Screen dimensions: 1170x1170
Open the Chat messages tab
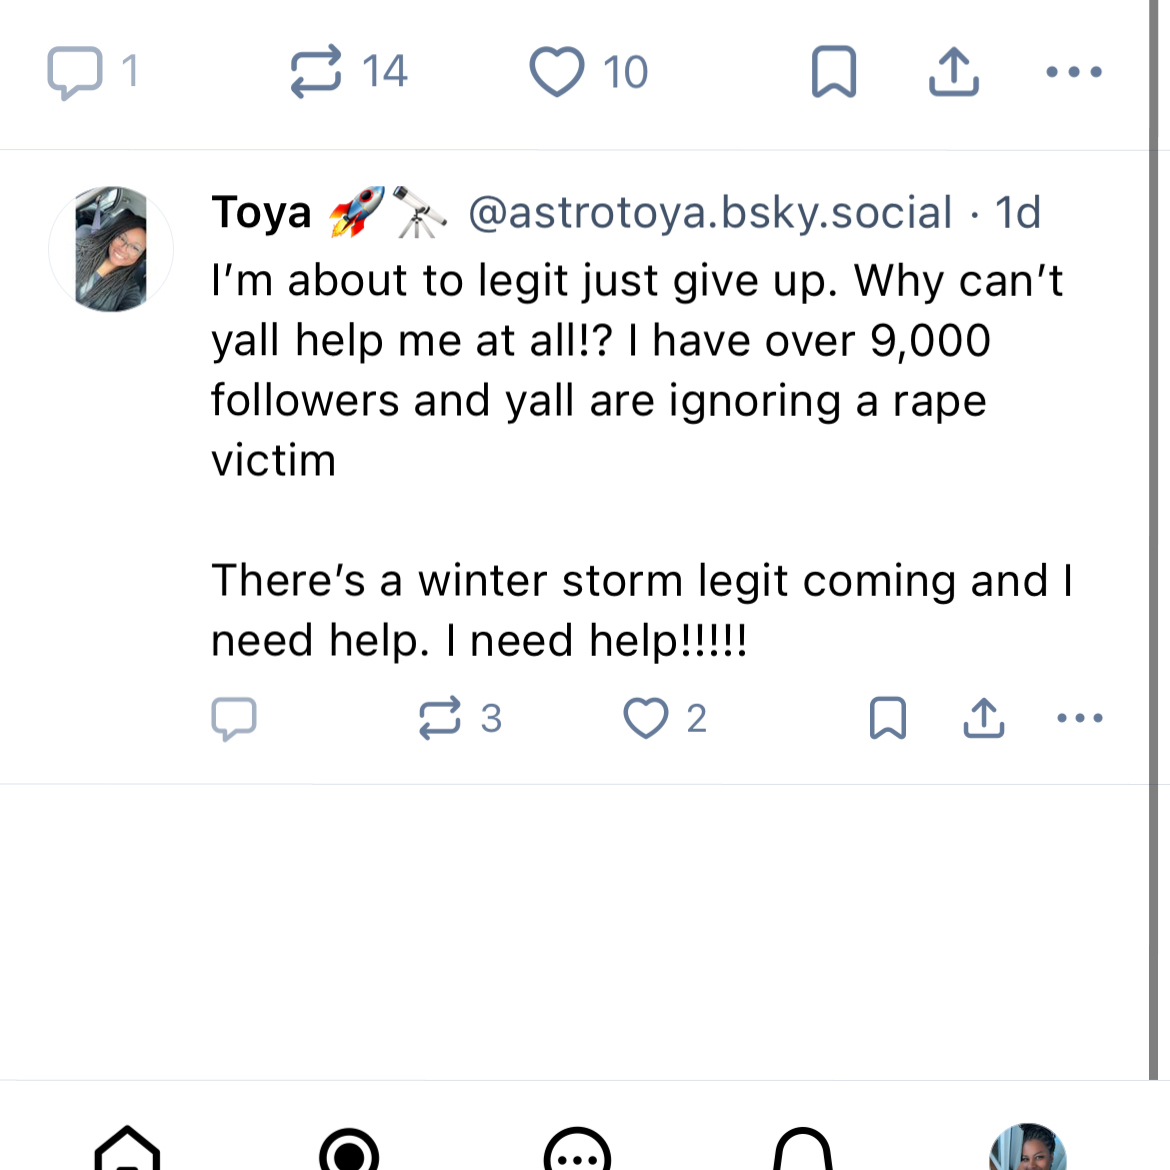point(577,1150)
